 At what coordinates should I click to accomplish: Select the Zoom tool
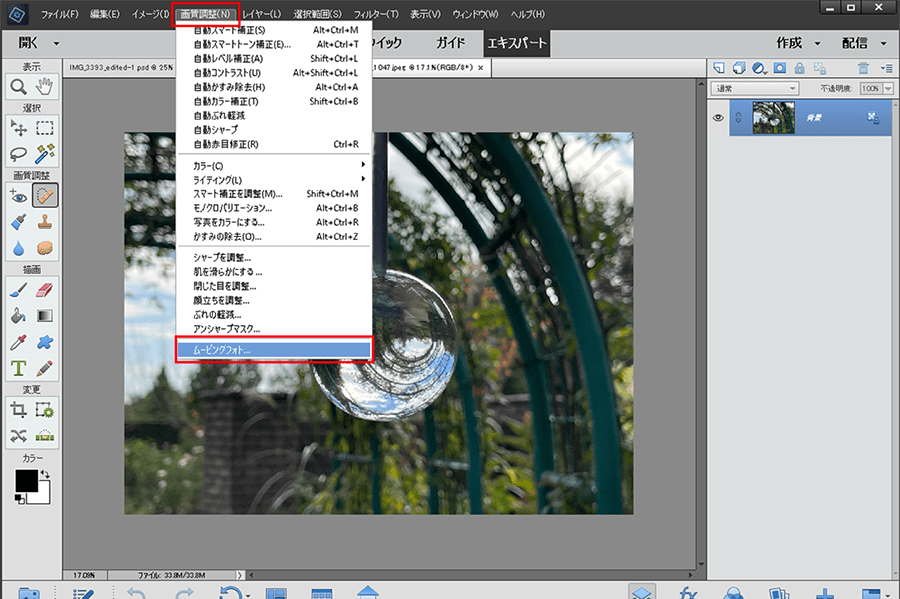click(18, 87)
